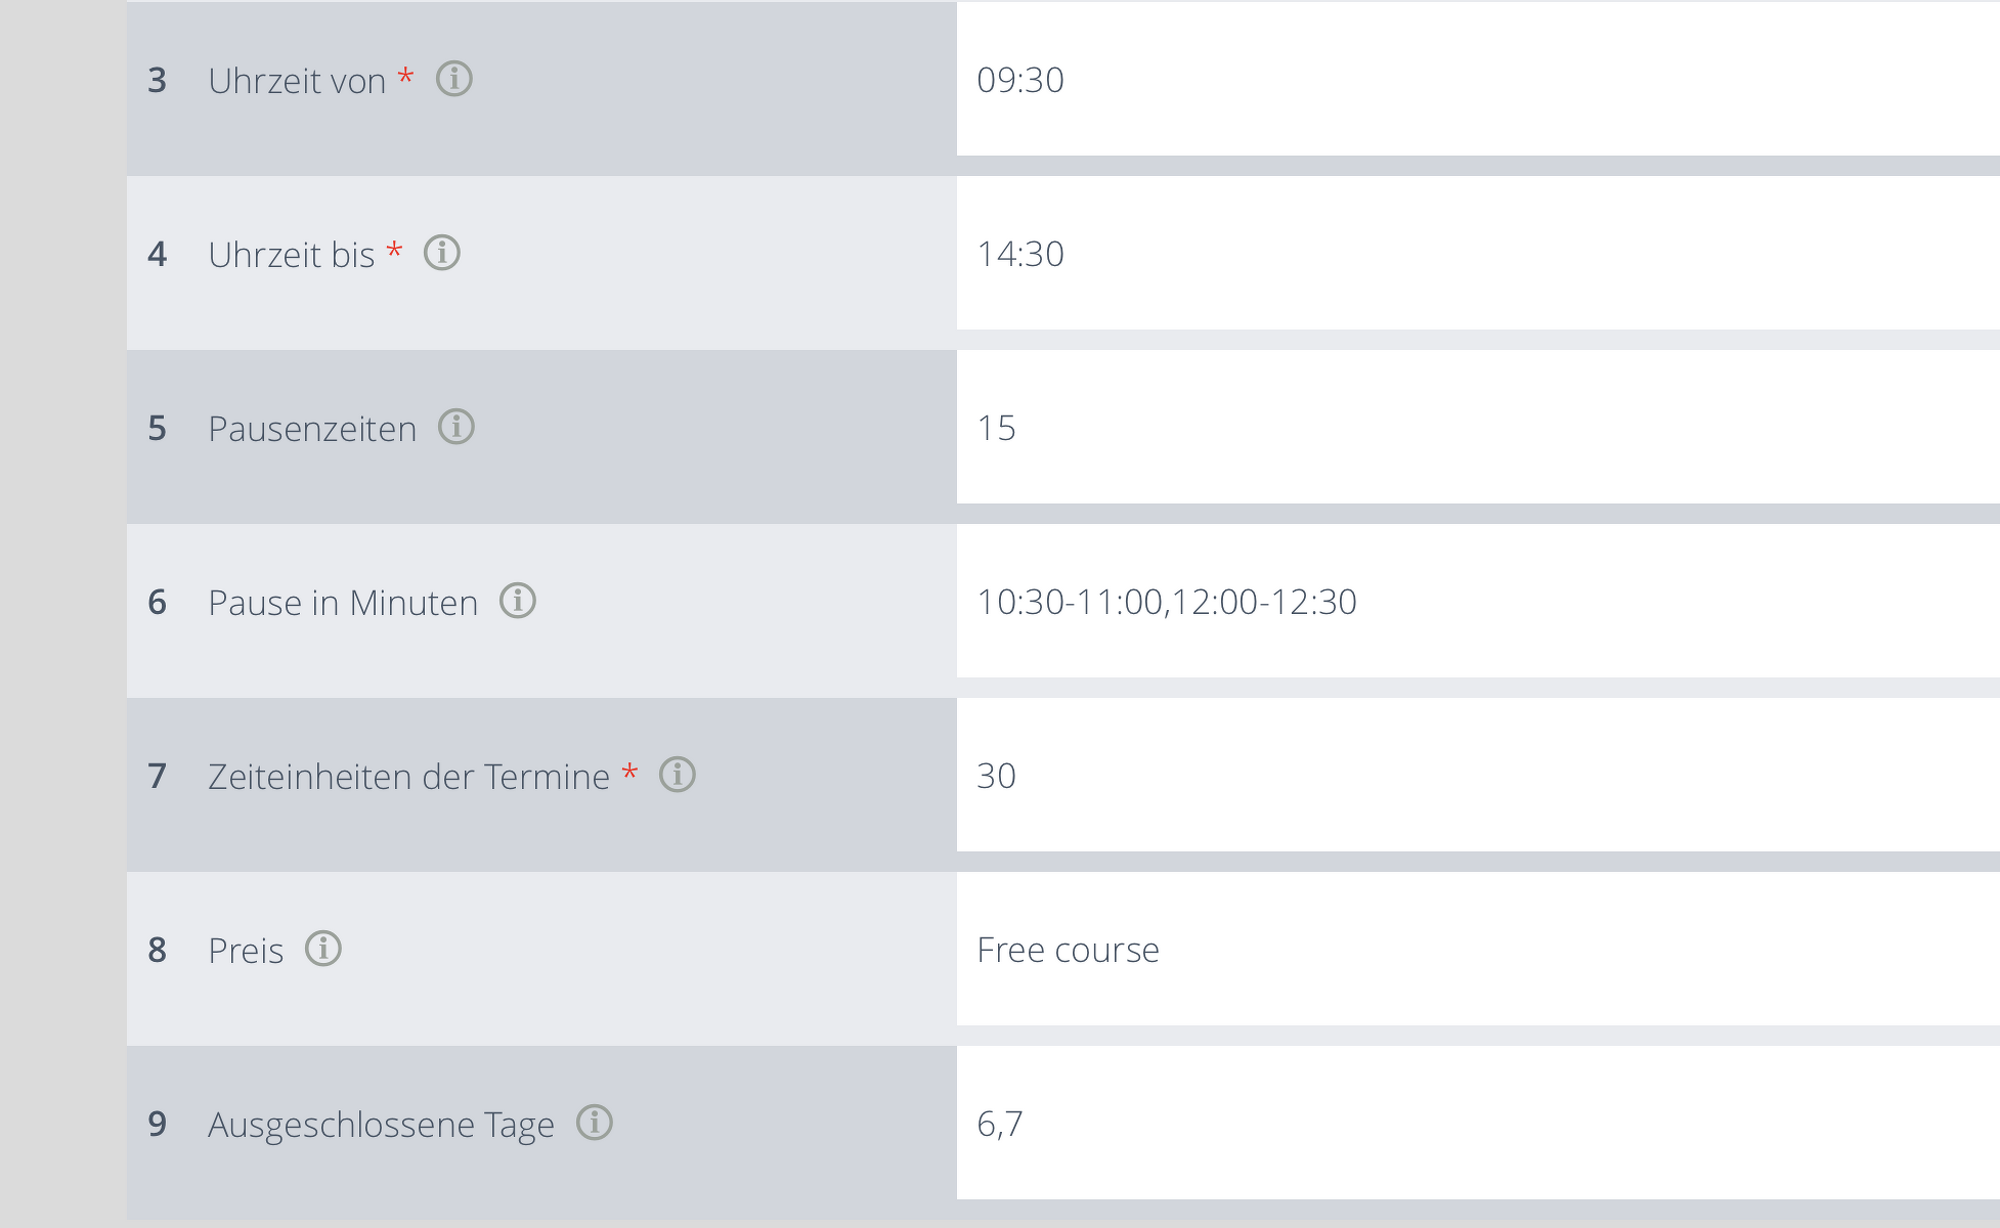Show info icon beside Preis

(323, 948)
